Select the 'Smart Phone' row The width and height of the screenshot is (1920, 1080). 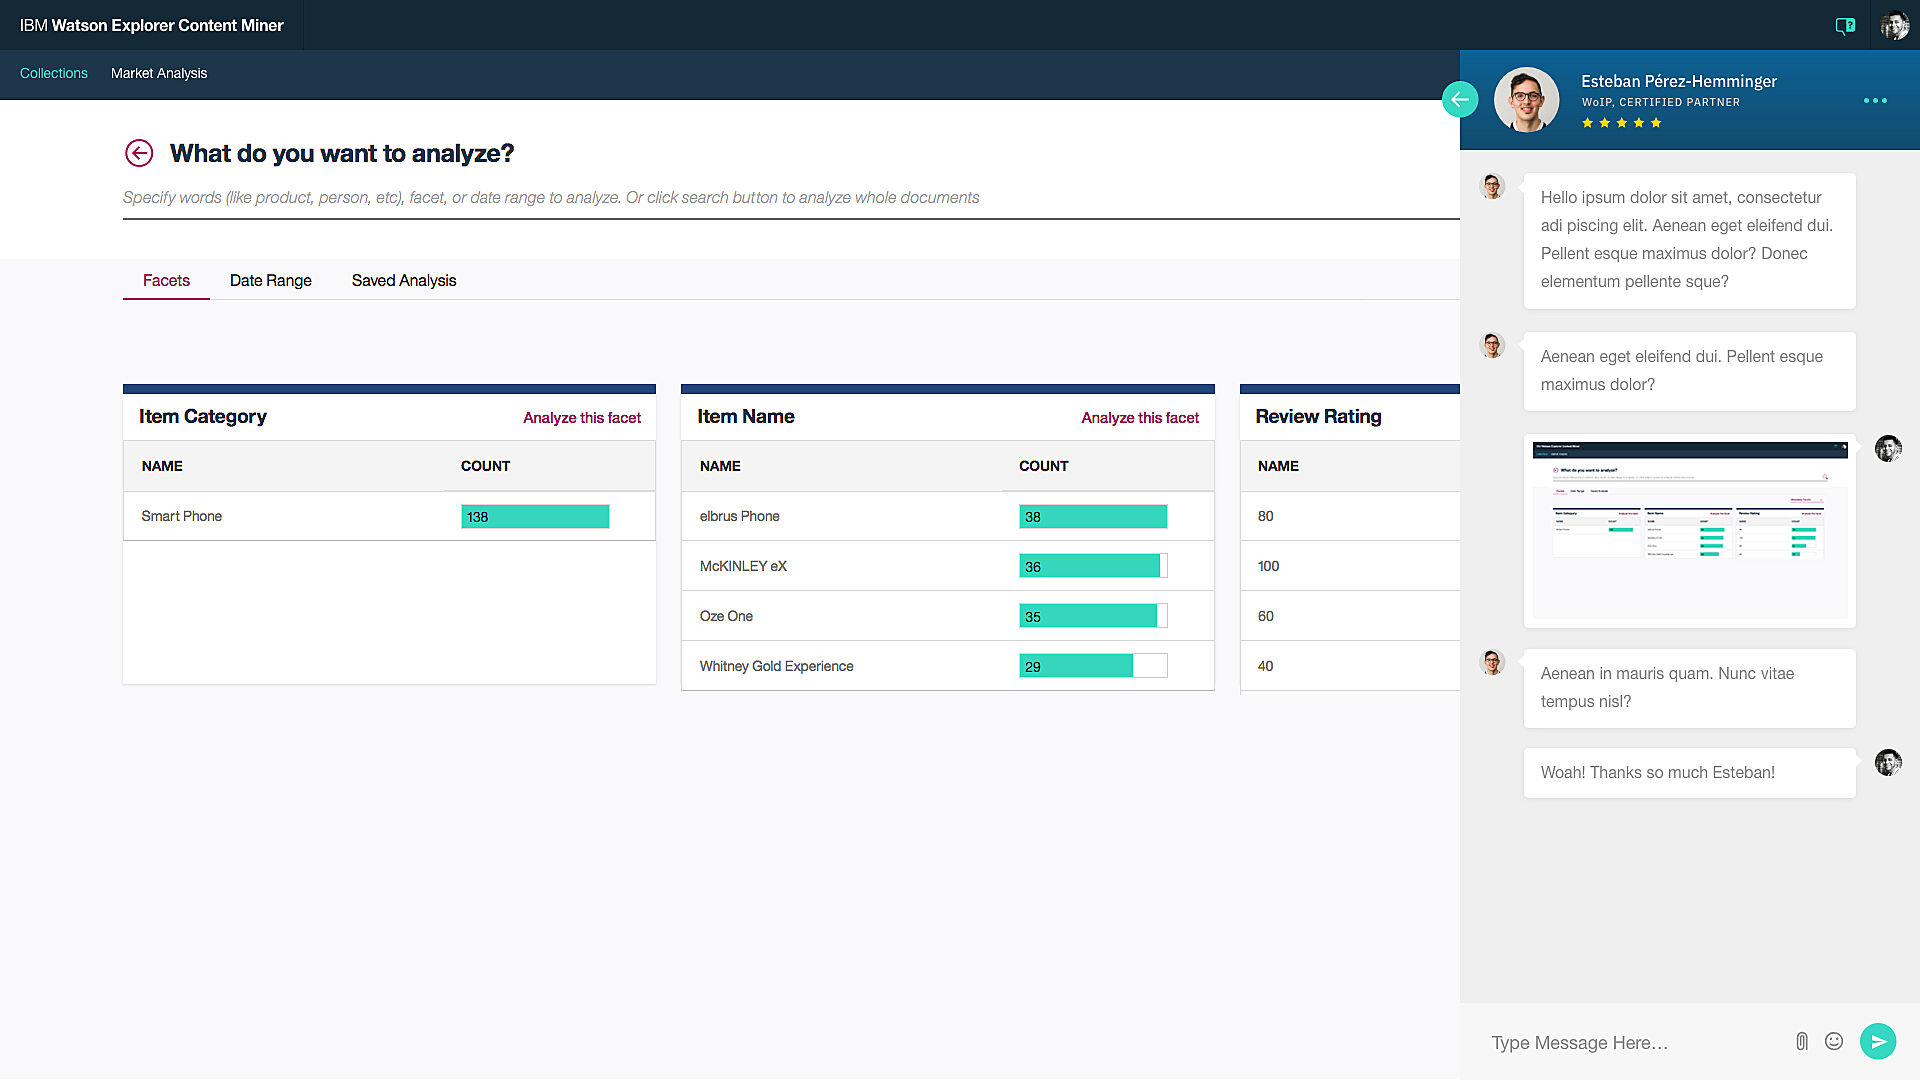pyautogui.click(x=389, y=516)
